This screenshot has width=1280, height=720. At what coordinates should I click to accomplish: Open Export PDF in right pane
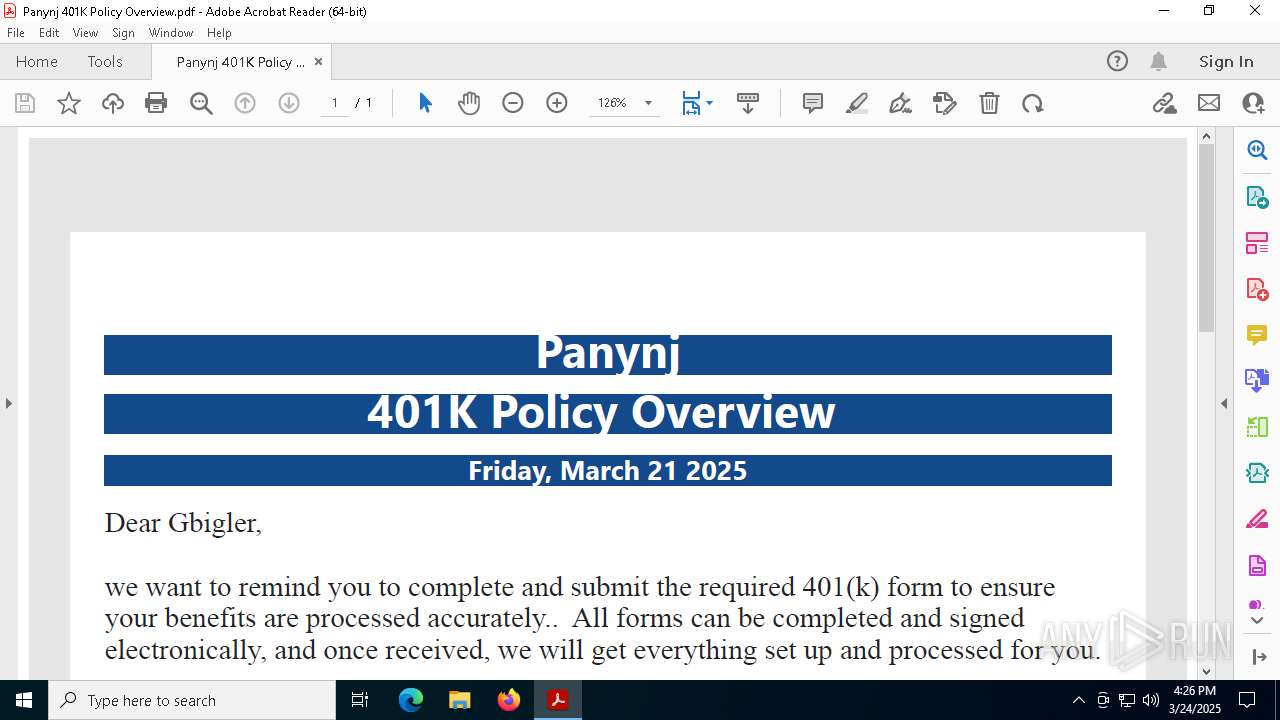coord(1257,197)
